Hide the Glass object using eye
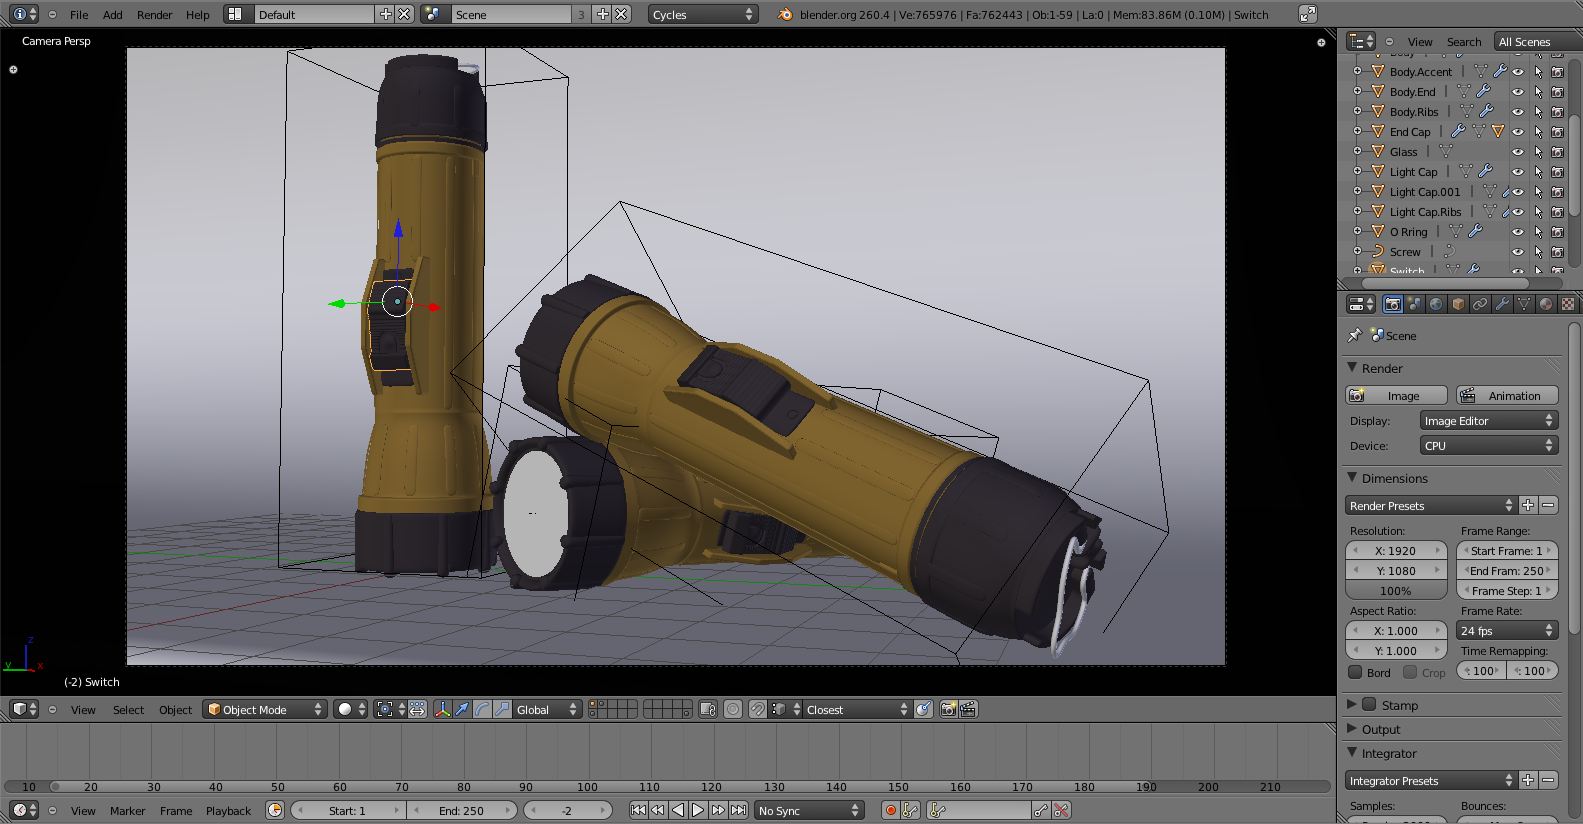The width and height of the screenshot is (1583, 824). (x=1517, y=152)
